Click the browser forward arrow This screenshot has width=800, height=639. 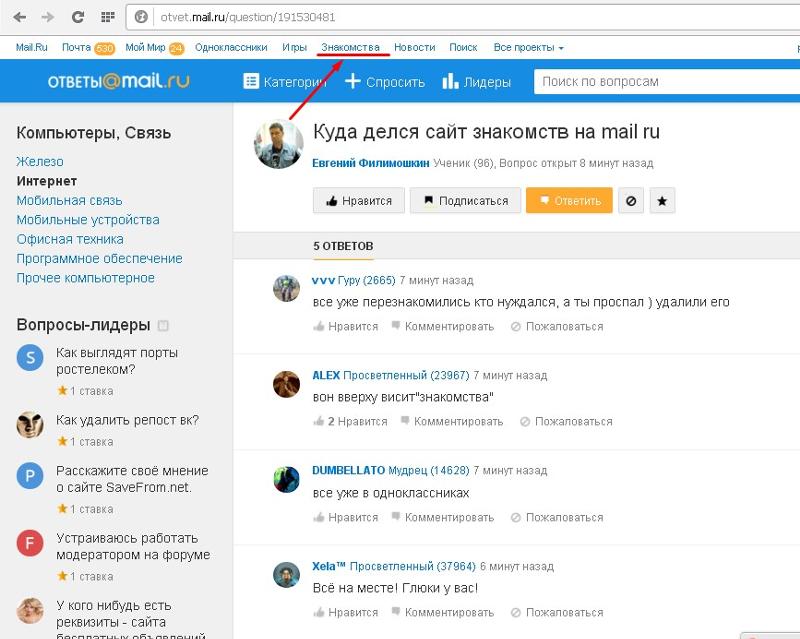coord(48,17)
